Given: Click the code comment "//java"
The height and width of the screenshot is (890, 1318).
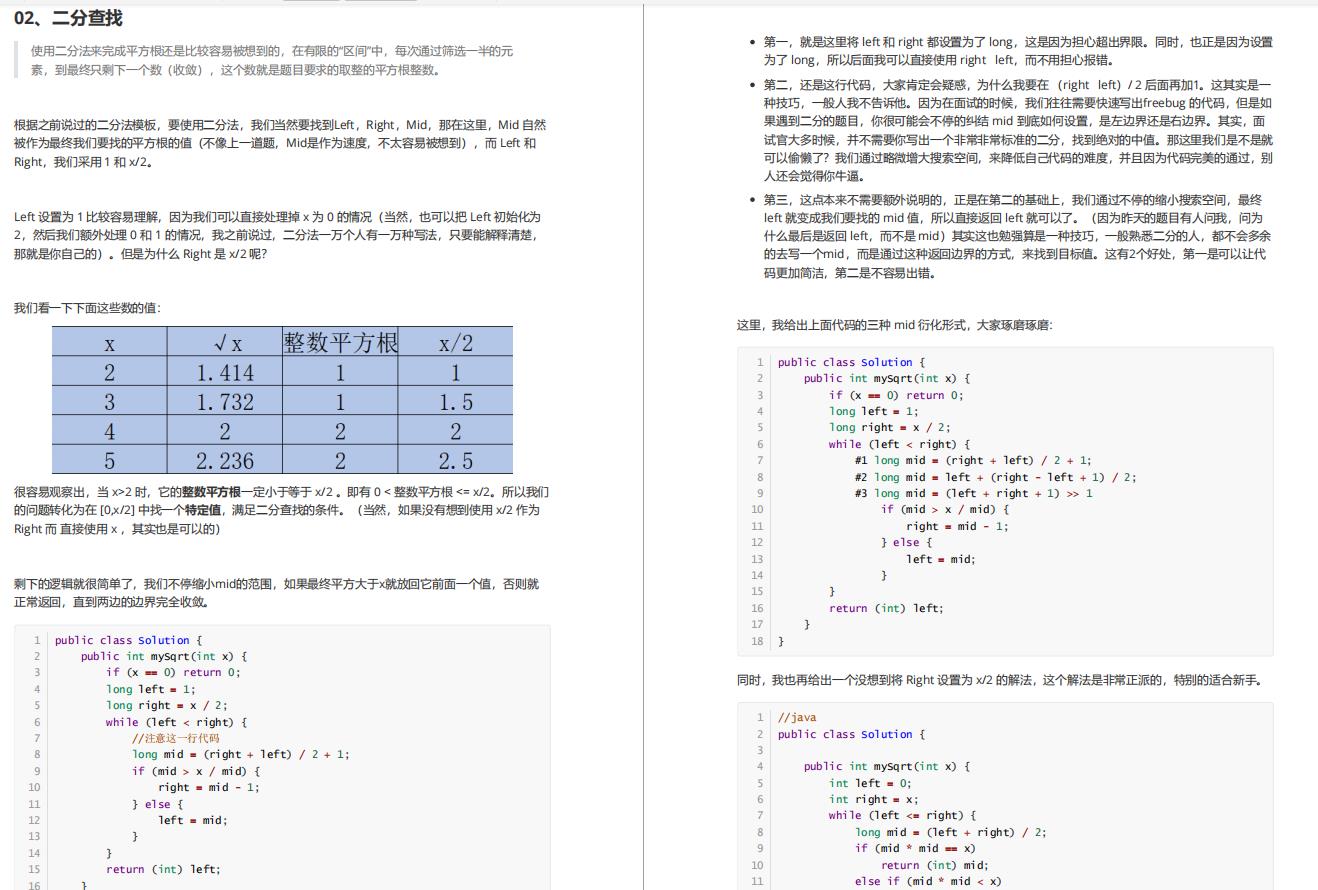Looking at the screenshot, I should tap(797, 717).
